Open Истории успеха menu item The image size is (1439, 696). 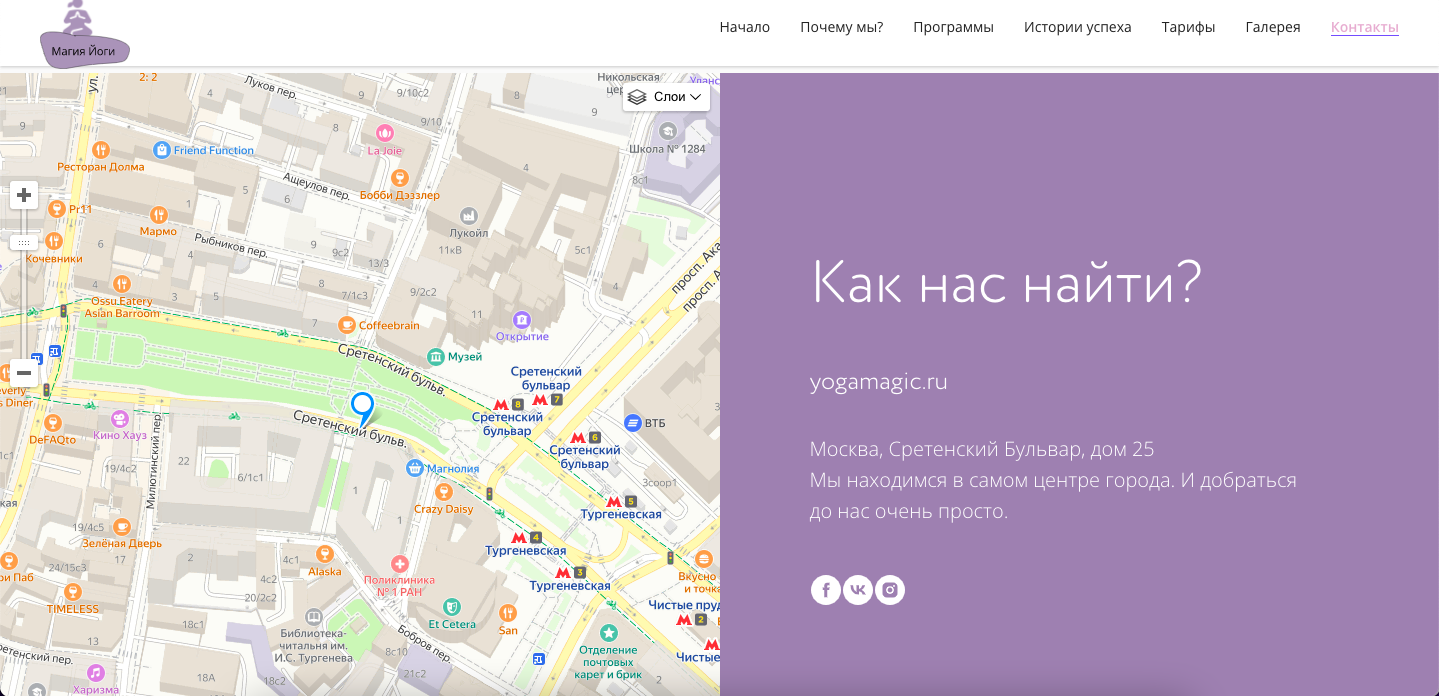coord(1077,27)
